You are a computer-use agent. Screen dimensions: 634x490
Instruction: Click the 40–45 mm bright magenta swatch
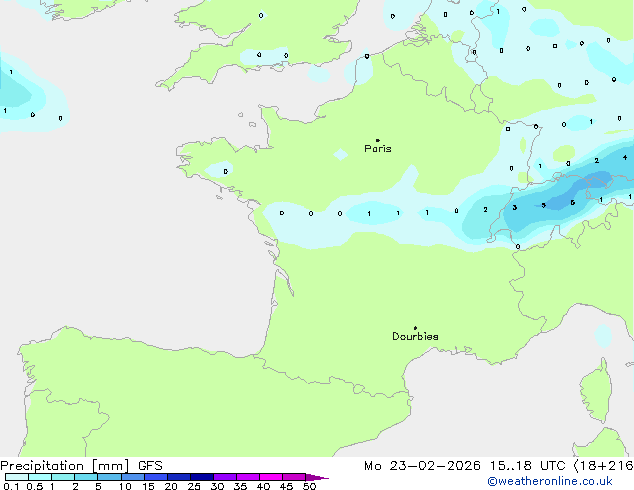pos(271,477)
